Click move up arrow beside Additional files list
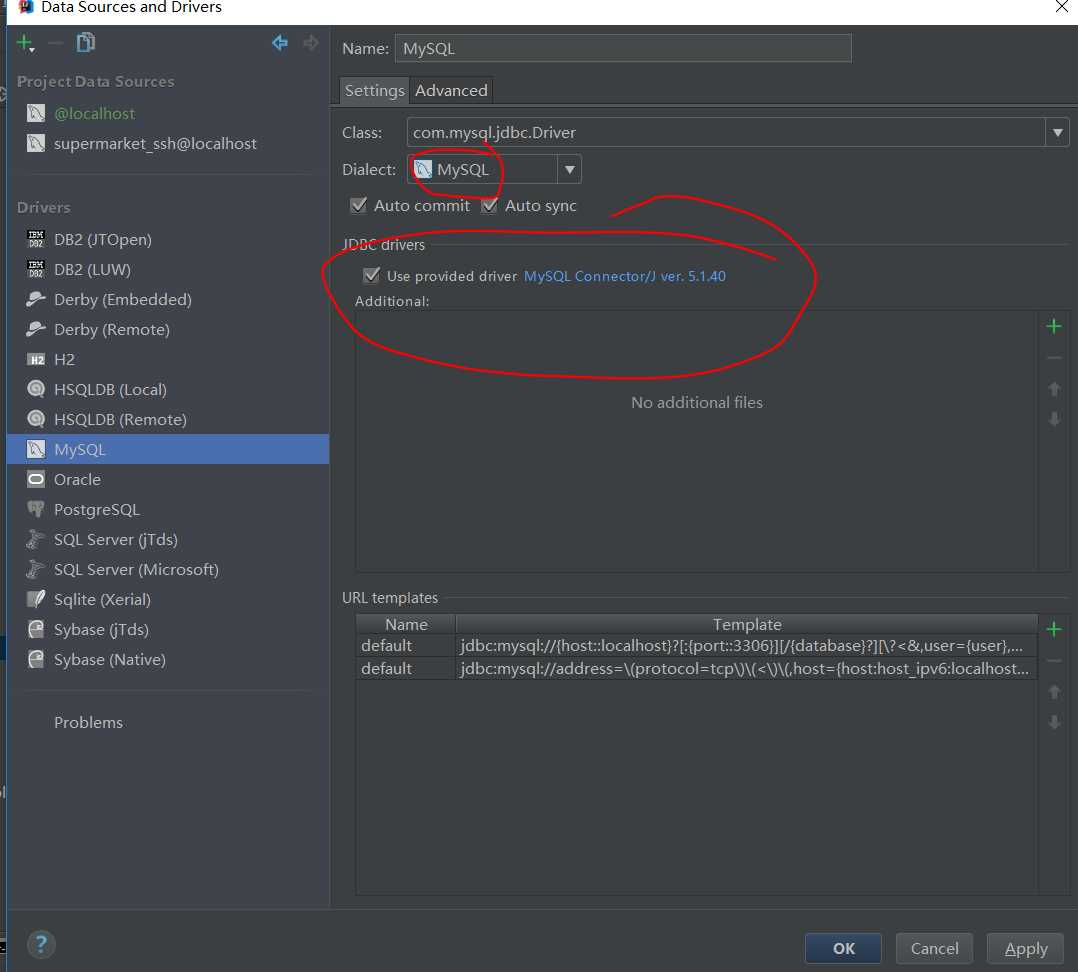This screenshot has width=1078, height=972. pos(1054,389)
